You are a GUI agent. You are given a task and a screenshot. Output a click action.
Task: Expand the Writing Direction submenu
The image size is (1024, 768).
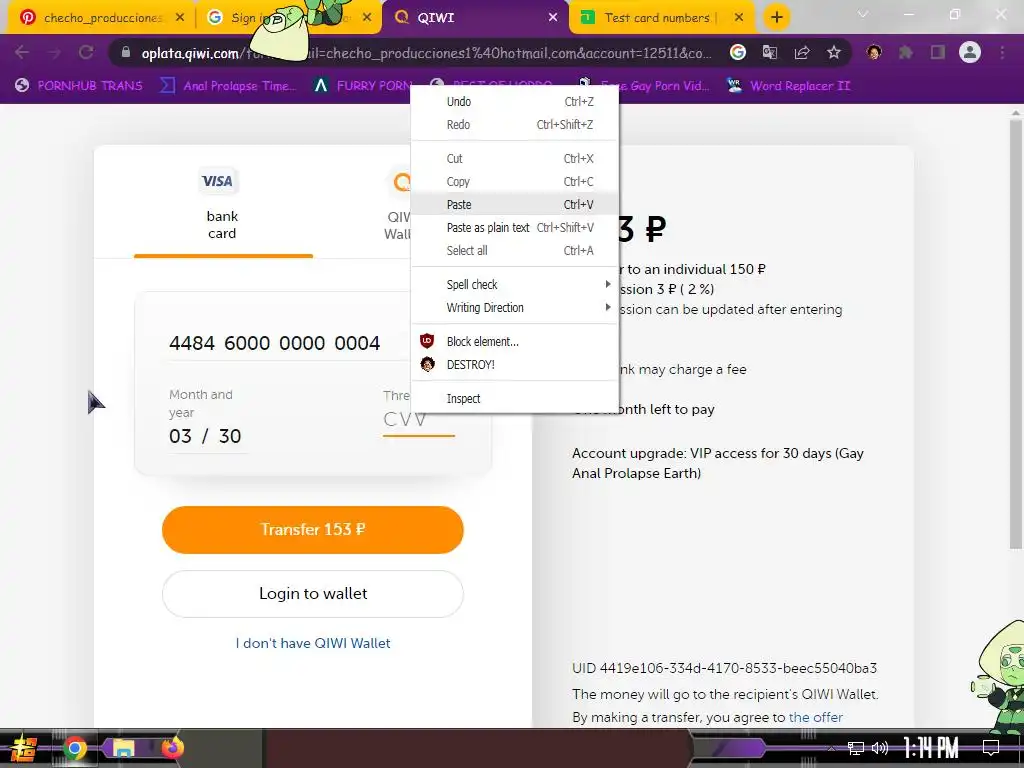(515, 307)
